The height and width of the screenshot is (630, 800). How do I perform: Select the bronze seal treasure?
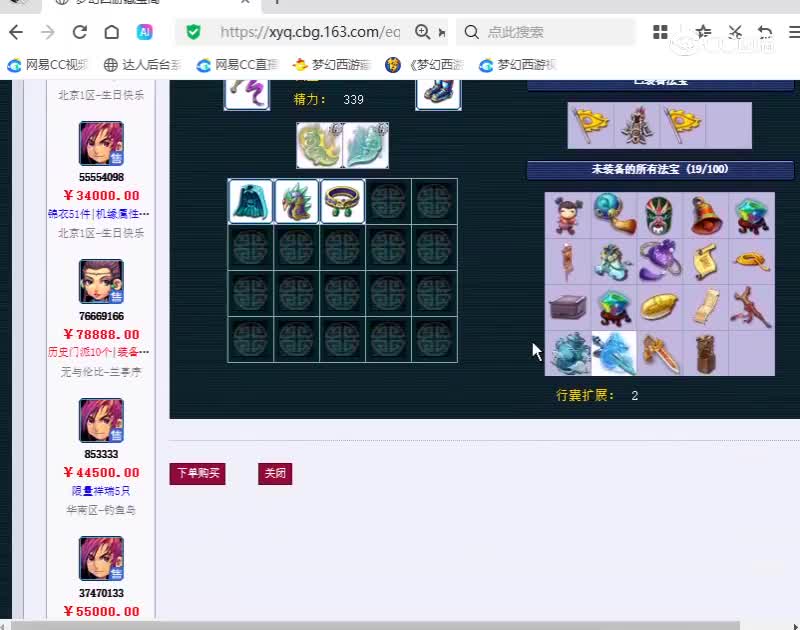click(x=706, y=353)
